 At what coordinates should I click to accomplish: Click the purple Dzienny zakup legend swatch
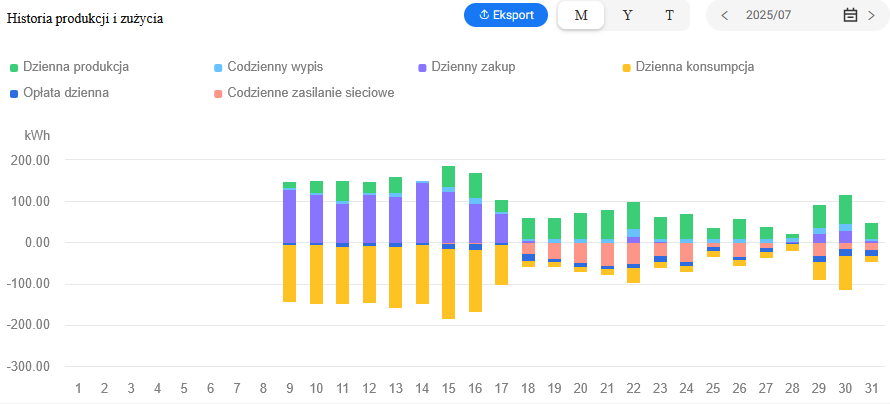pyautogui.click(x=422, y=68)
